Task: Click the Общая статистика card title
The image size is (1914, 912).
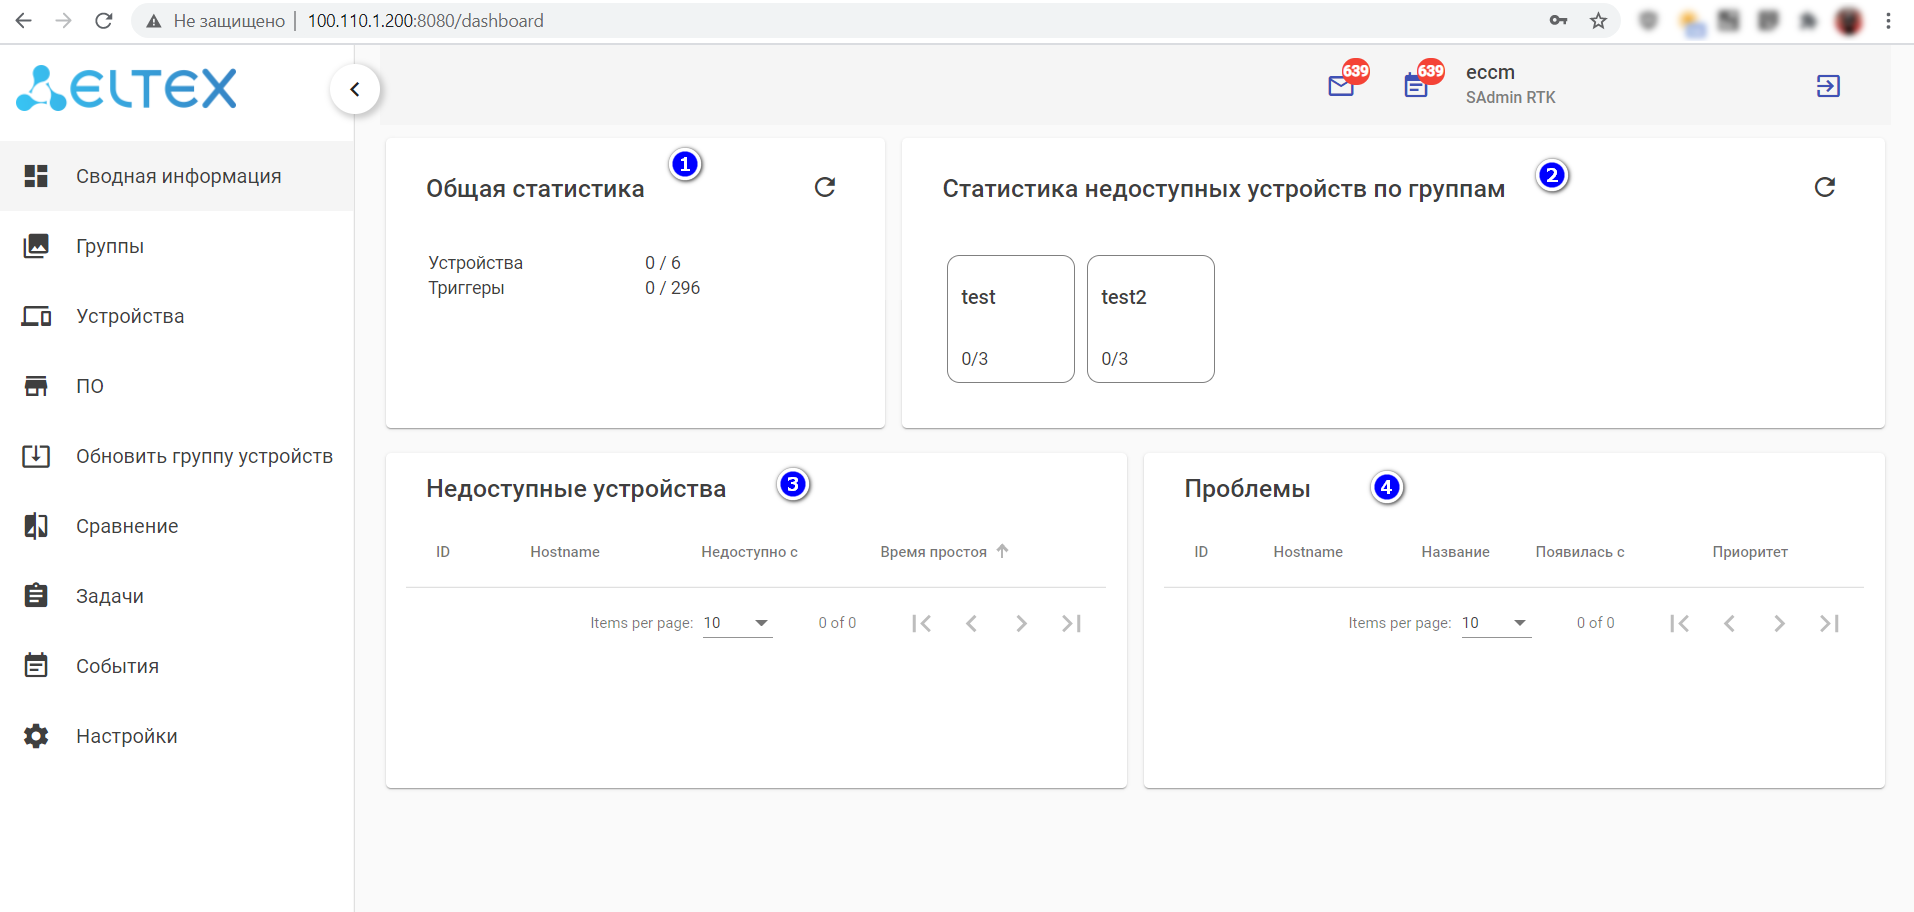Action: click(x=535, y=189)
